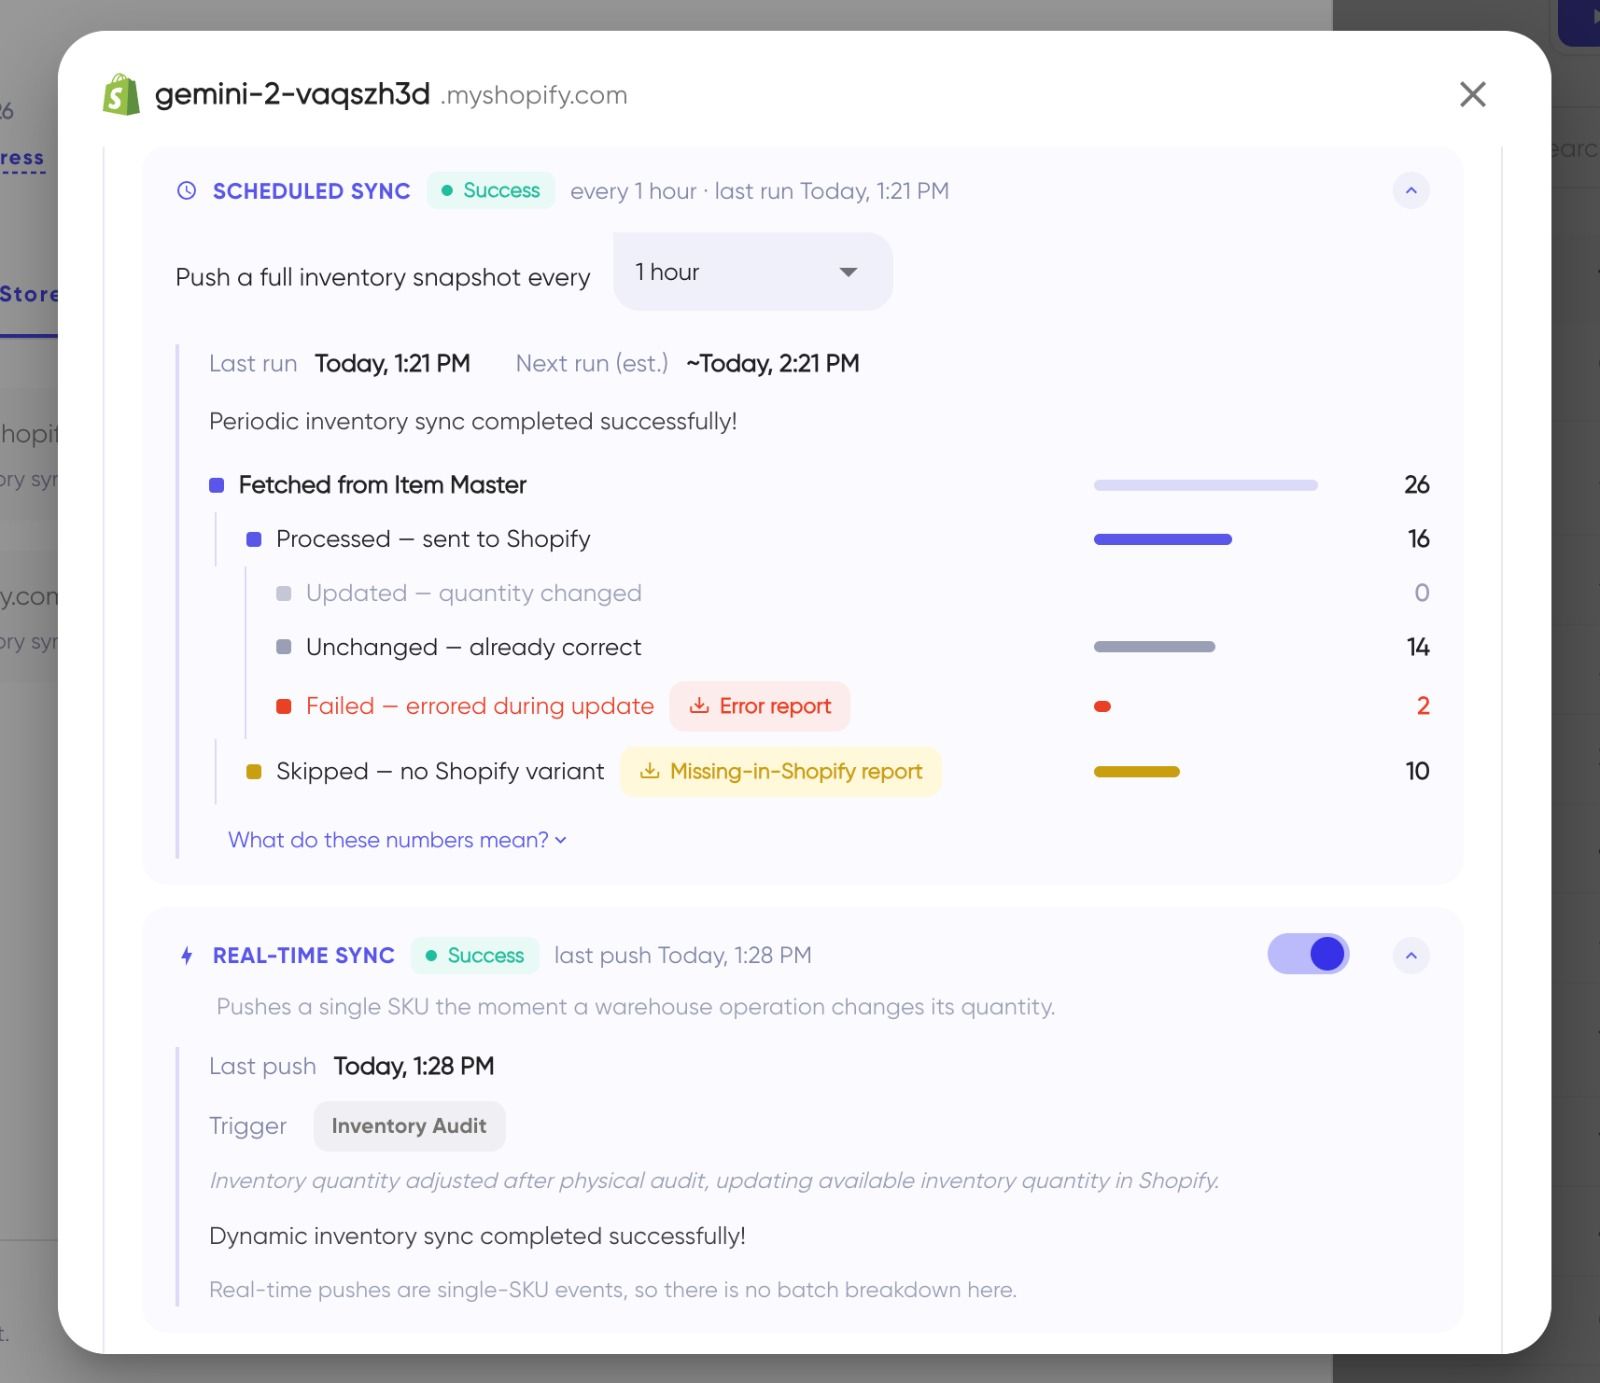Disable the Real-Time Sync toggle
The height and width of the screenshot is (1383, 1600).
[1308, 954]
